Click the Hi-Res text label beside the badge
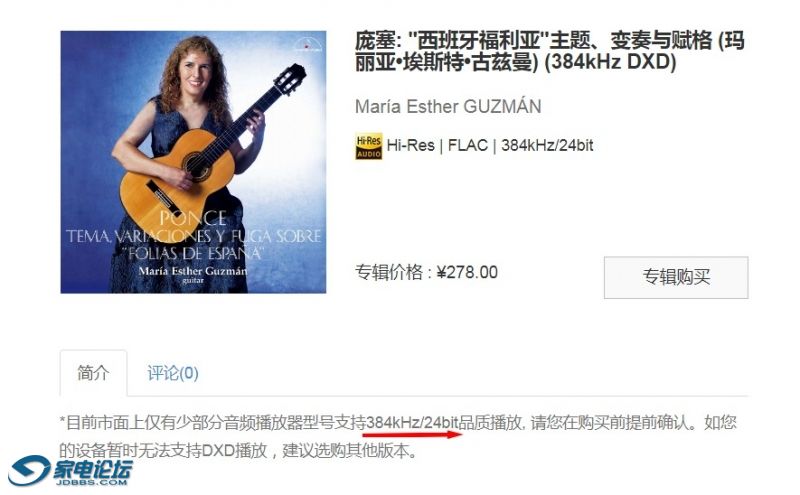This screenshot has height=495, width=800. [x=410, y=145]
